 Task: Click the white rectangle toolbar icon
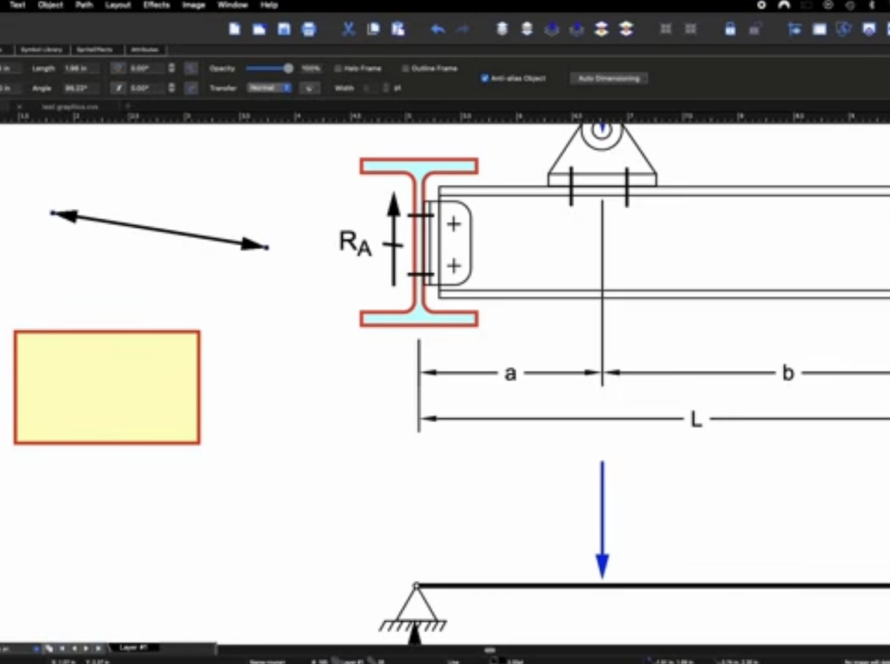(x=820, y=29)
